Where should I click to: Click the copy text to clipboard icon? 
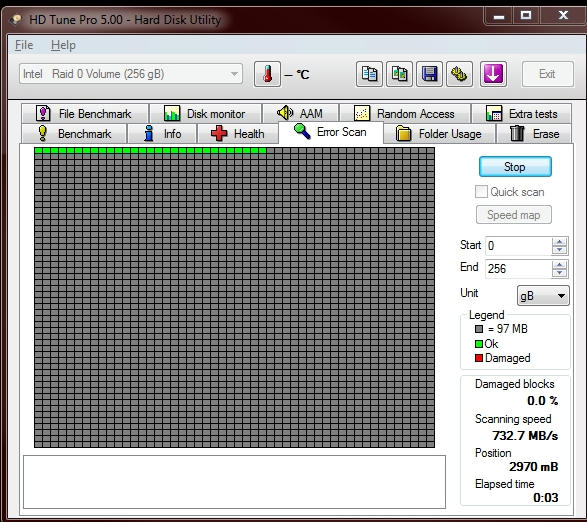point(369,74)
